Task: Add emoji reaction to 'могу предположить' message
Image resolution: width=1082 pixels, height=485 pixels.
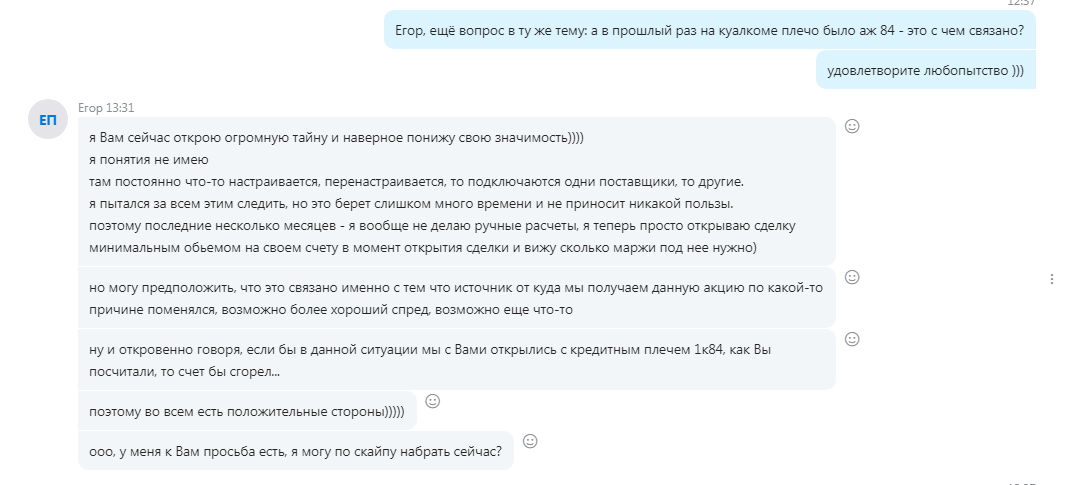Action: 852,277
